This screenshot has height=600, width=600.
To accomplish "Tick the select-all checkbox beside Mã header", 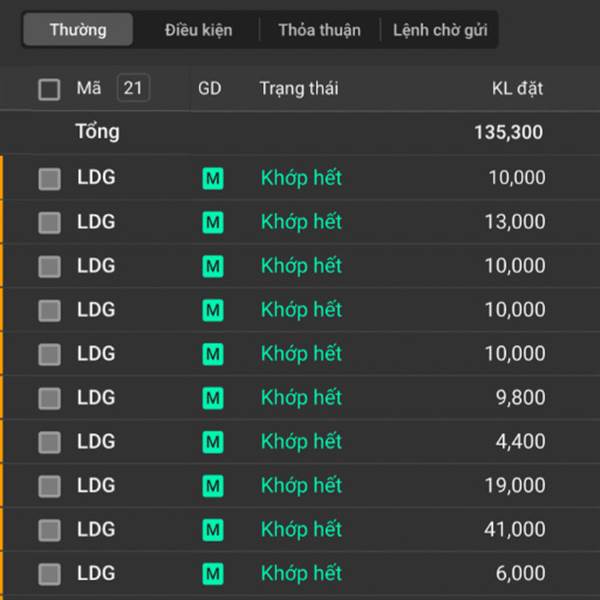I will pyautogui.click(x=49, y=89).
